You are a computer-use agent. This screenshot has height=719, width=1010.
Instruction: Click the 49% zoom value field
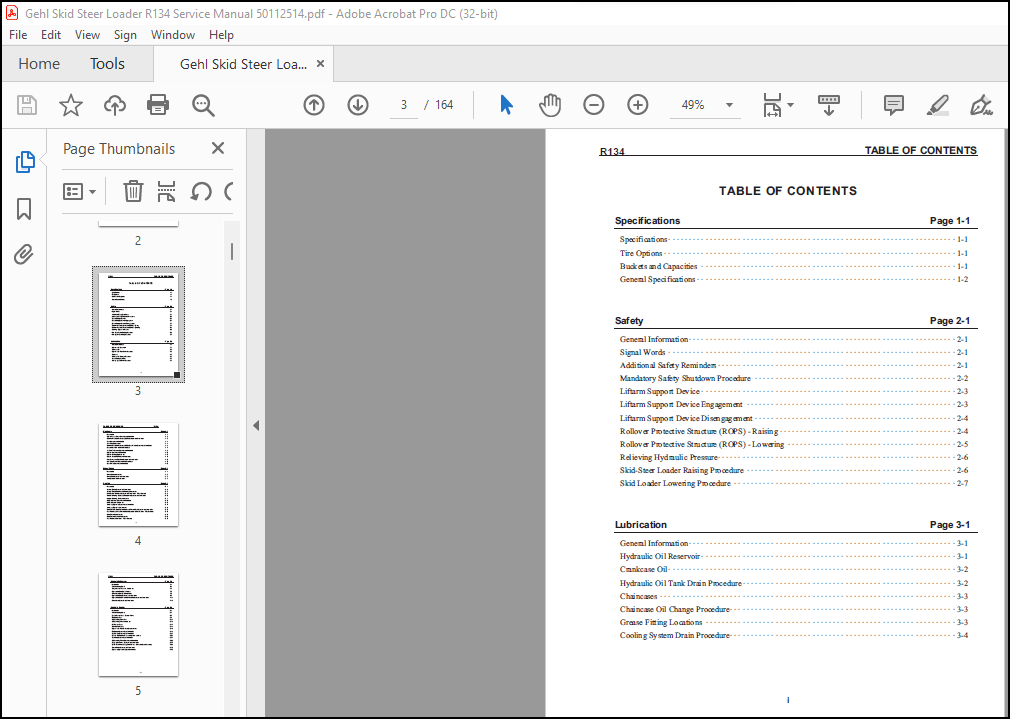point(693,105)
